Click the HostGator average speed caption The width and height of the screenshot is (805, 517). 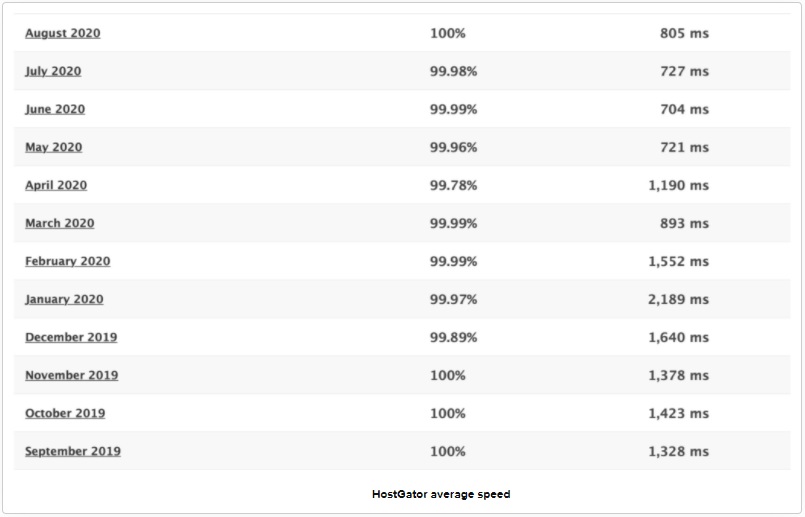(x=441, y=494)
